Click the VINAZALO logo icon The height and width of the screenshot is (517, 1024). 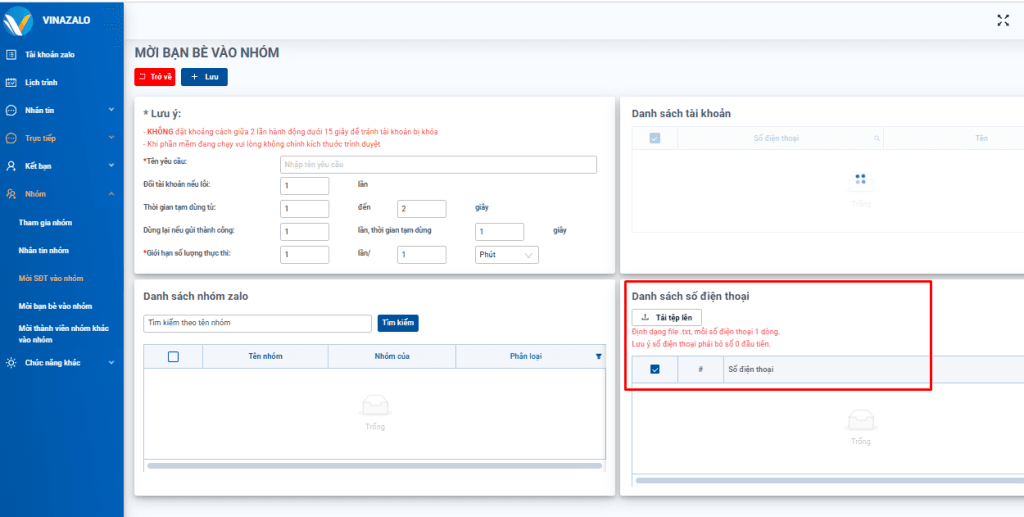(x=19, y=21)
